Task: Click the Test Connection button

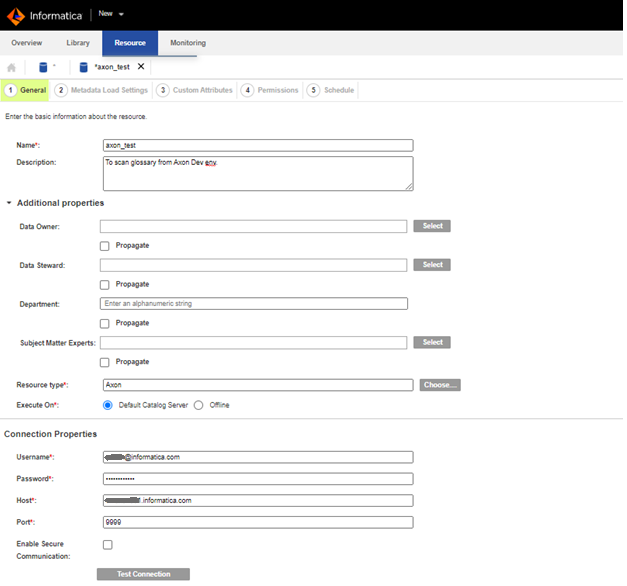Action: pyautogui.click(x=143, y=574)
